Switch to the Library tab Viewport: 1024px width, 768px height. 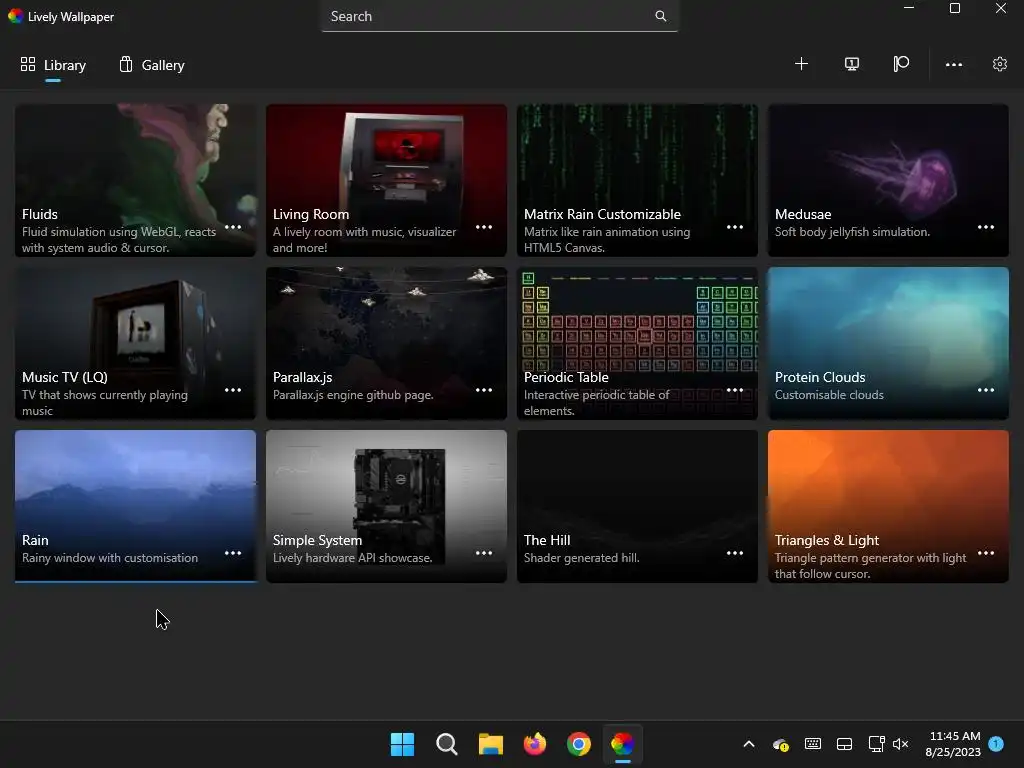tap(53, 65)
